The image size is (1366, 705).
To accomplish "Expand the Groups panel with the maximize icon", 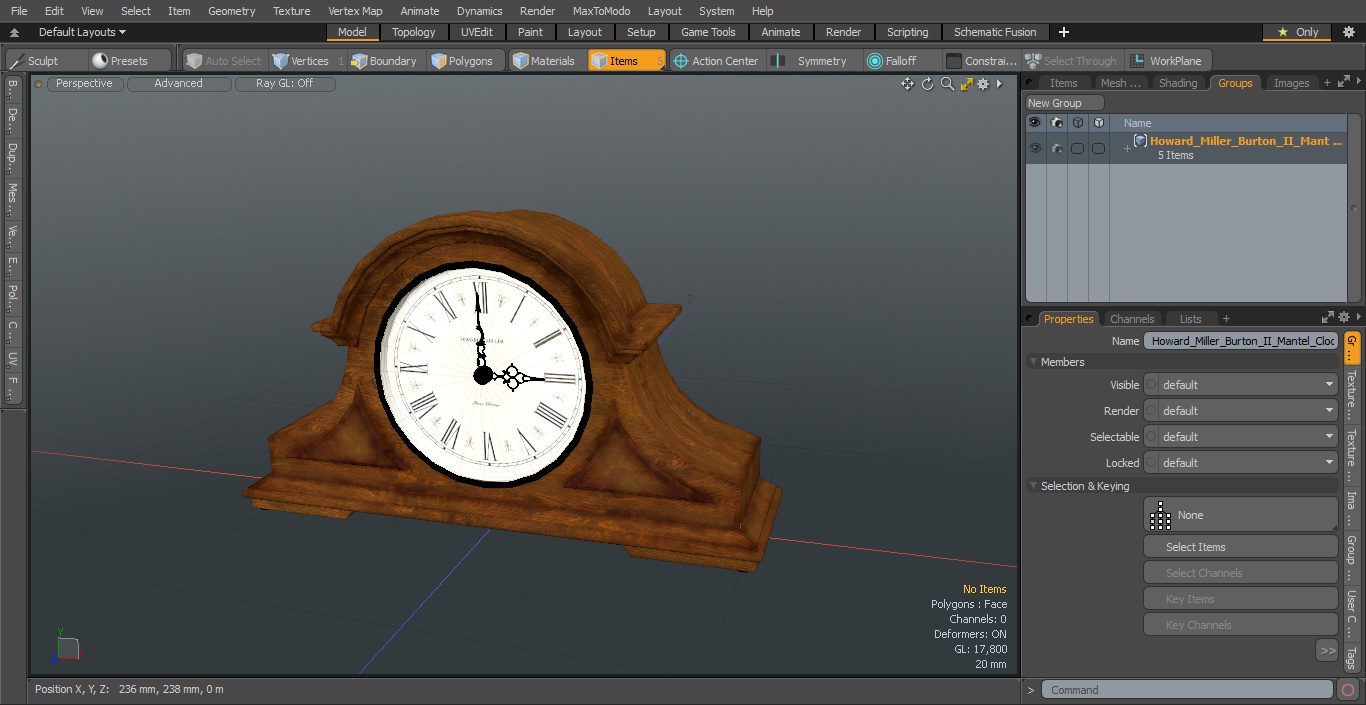I will (1345, 82).
